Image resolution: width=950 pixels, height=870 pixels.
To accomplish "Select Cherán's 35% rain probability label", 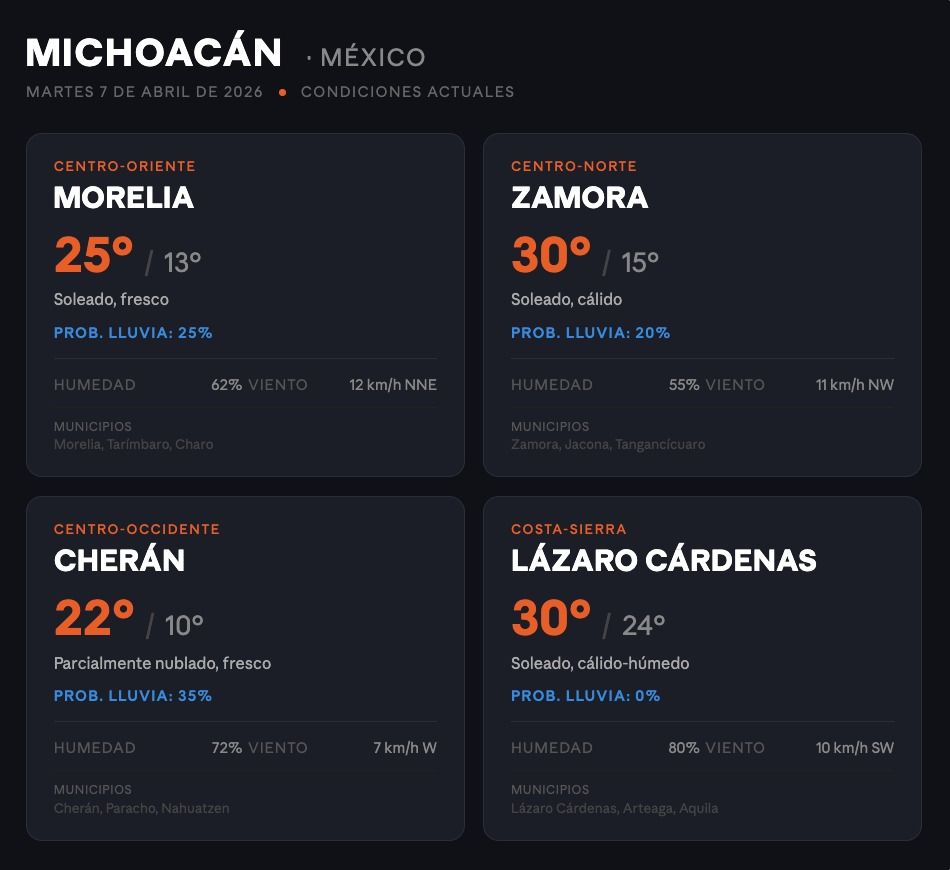I will 133,696.
